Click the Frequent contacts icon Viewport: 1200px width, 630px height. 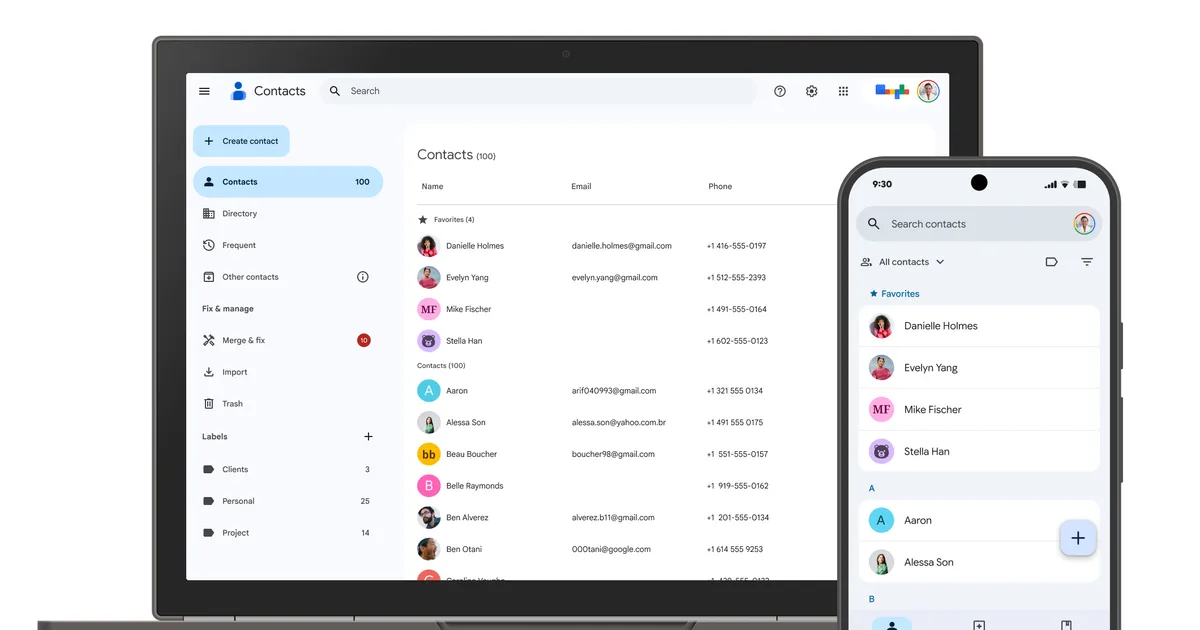click(x=208, y=245)
